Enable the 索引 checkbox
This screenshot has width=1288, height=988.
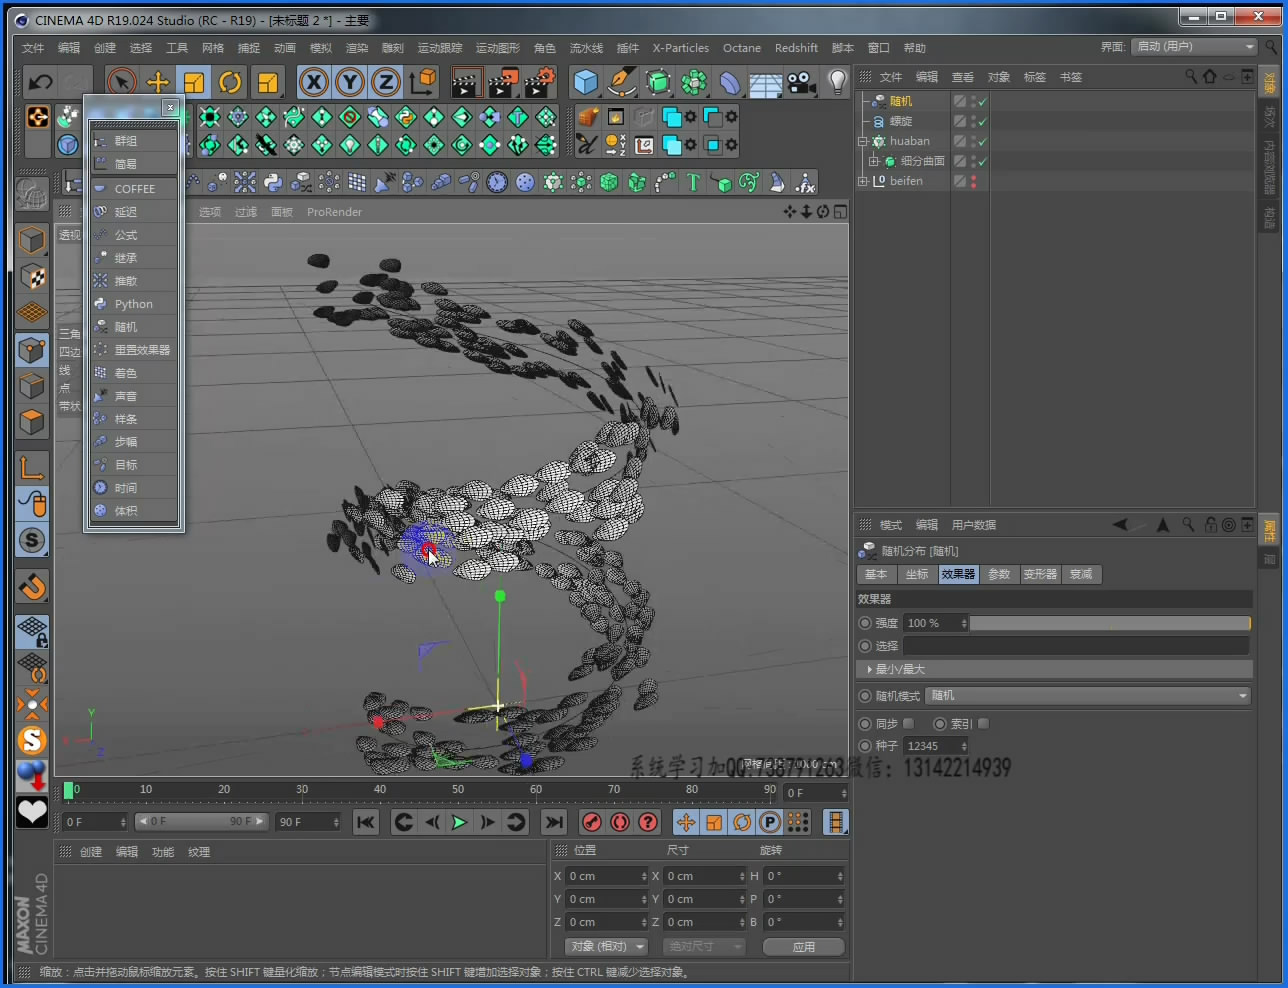[983, 723]
